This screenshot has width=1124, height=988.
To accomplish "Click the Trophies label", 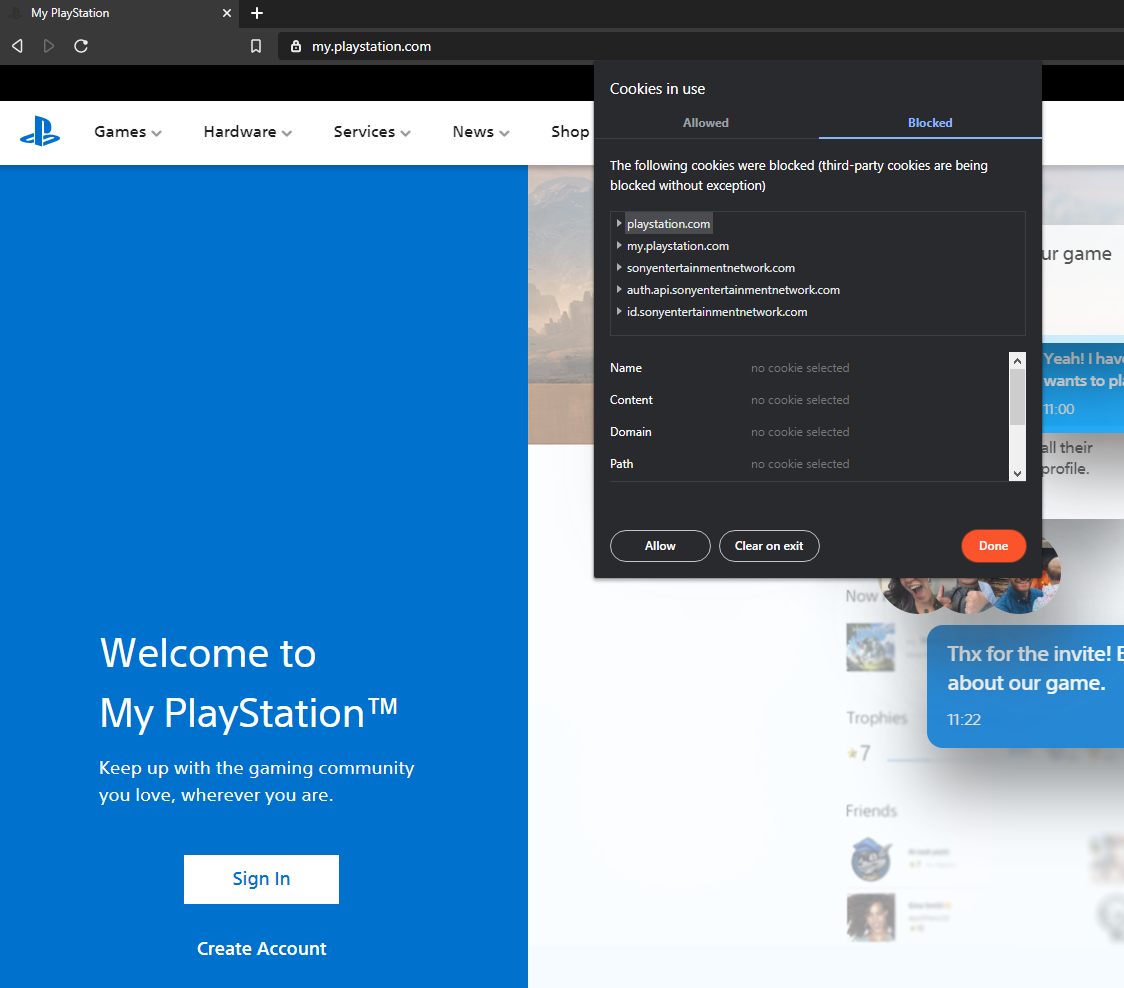I will (x=877, y=718).
